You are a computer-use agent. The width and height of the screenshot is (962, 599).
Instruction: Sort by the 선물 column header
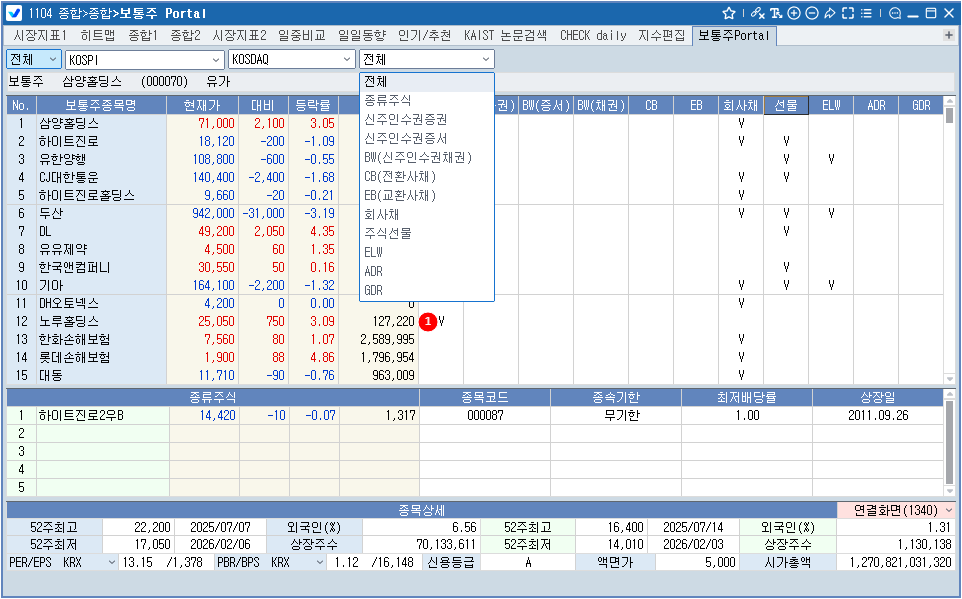coord(786,105)
